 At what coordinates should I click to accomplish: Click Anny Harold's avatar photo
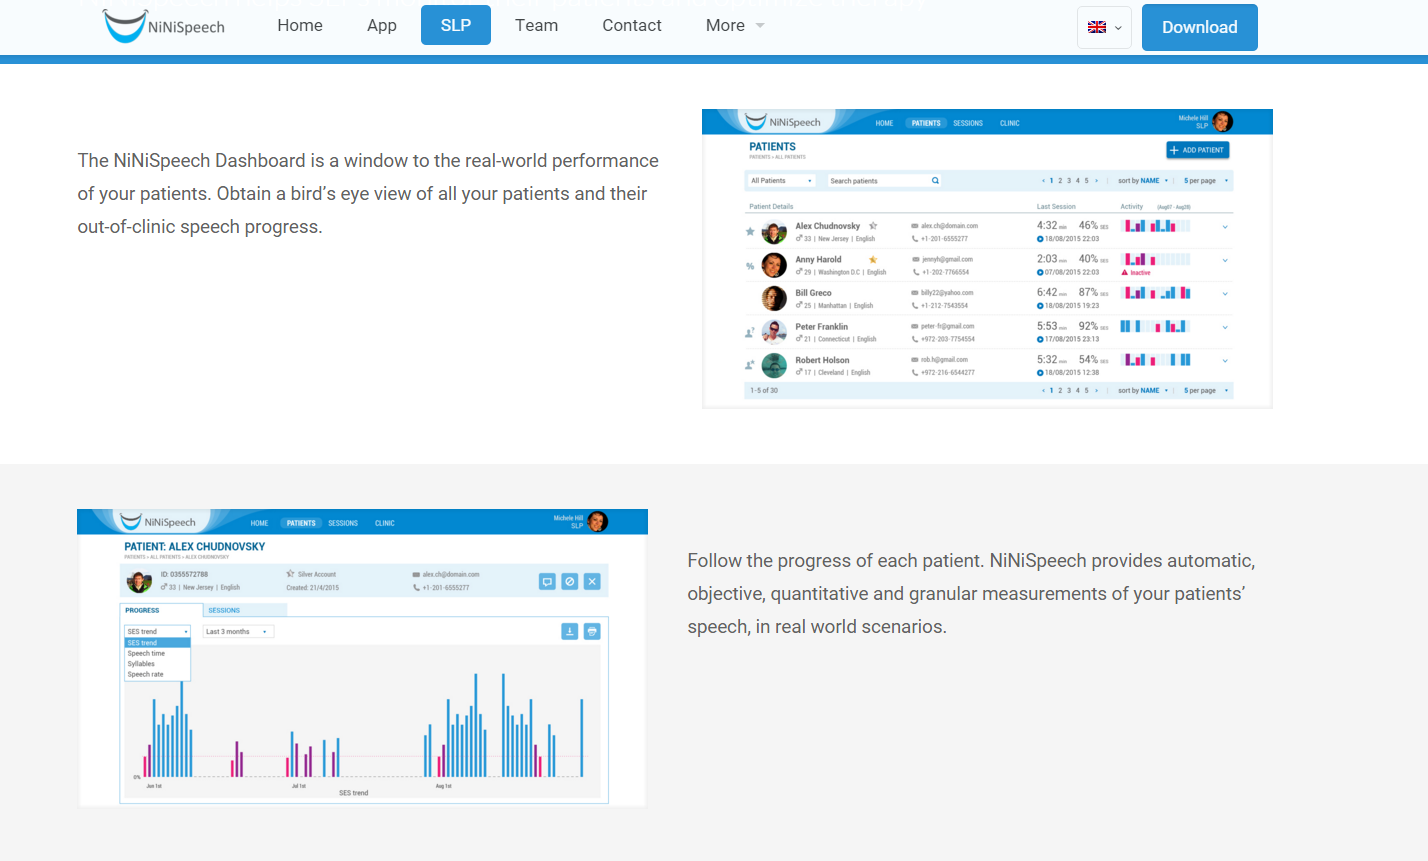(774, 265)
